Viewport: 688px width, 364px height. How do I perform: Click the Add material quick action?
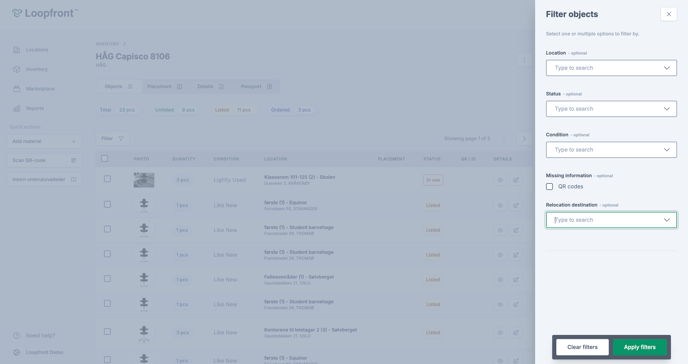click(44, 141)
